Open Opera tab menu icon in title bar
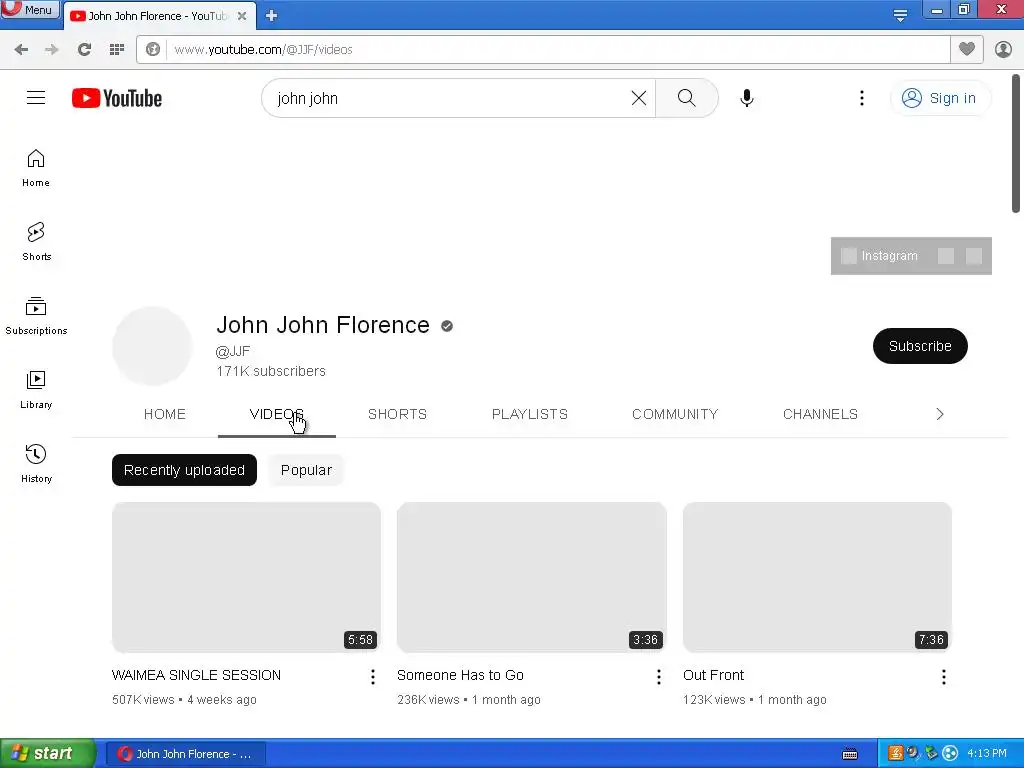 (900, 14)
